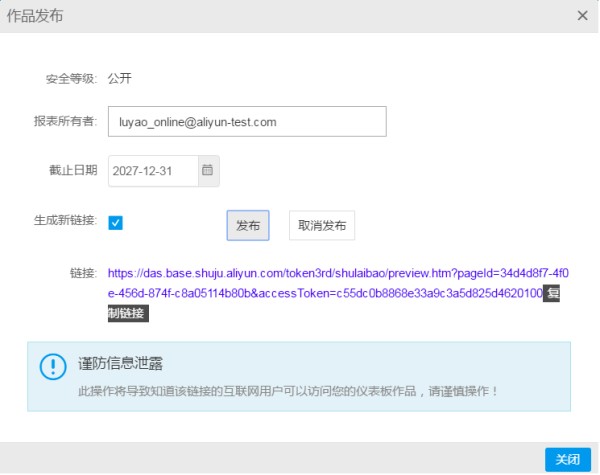
Task: Click the 取消发布 button
Action: [322, 225]
